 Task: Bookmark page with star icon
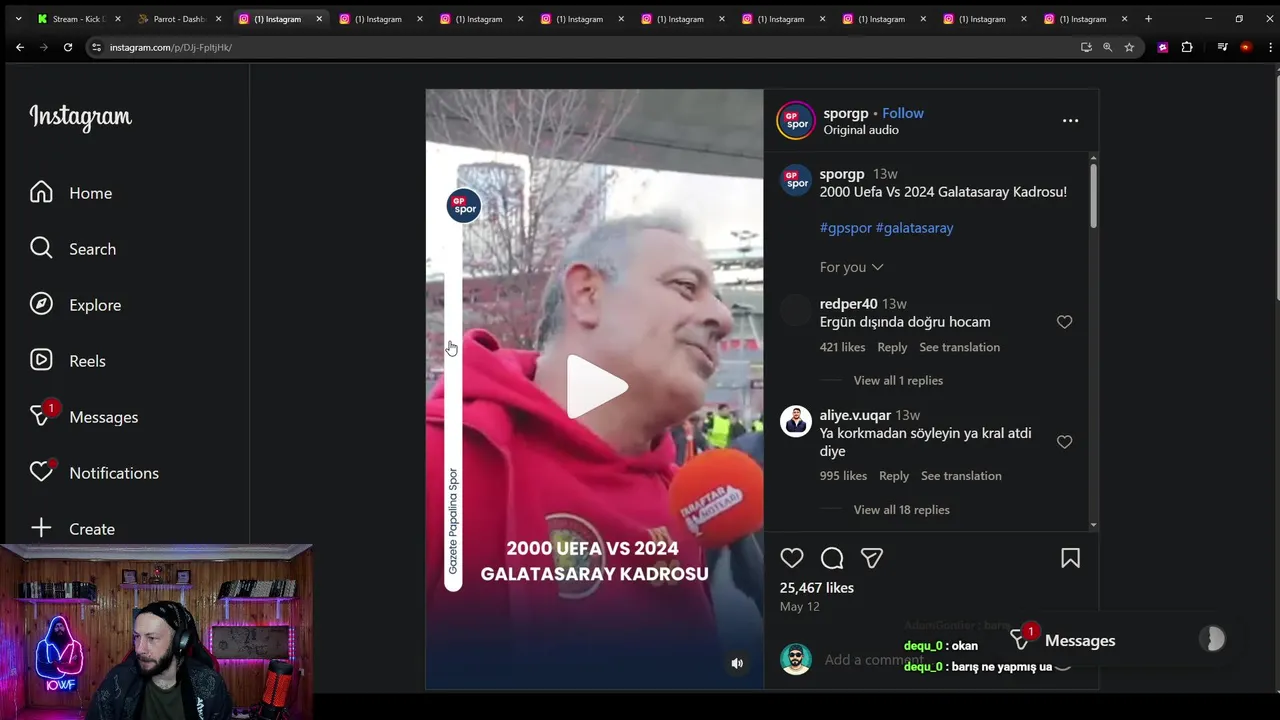(x=1129, y=47)
